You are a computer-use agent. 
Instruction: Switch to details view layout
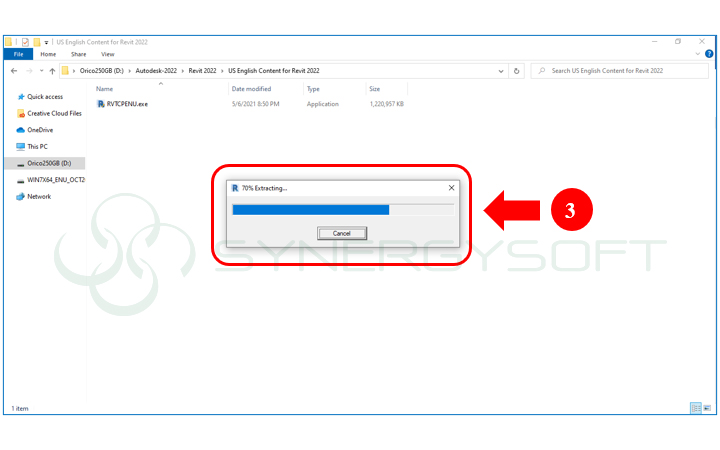coord(696,408)
